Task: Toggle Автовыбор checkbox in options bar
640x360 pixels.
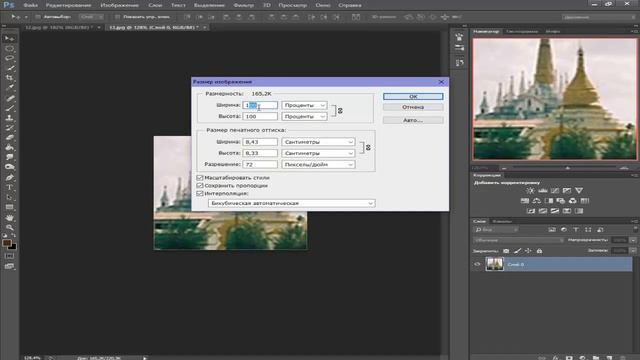Action: pyautogui.click(x=38, y=17)
